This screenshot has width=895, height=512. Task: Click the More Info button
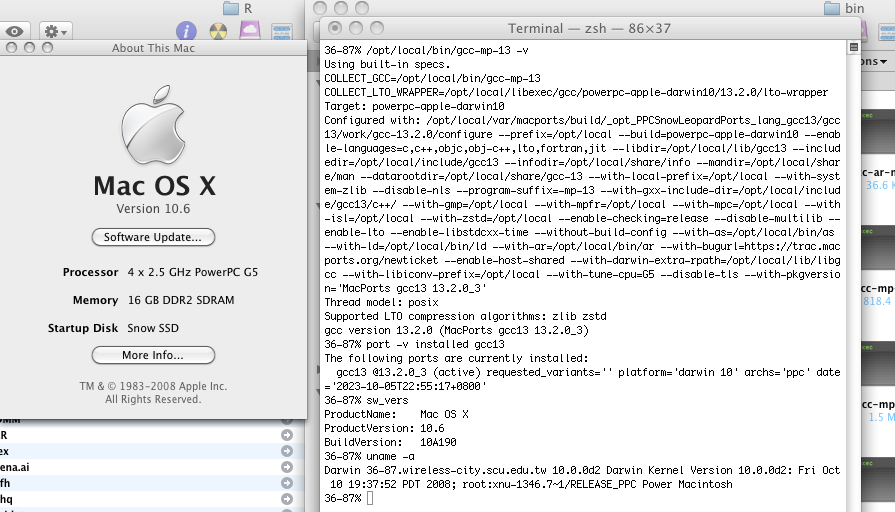153,355
